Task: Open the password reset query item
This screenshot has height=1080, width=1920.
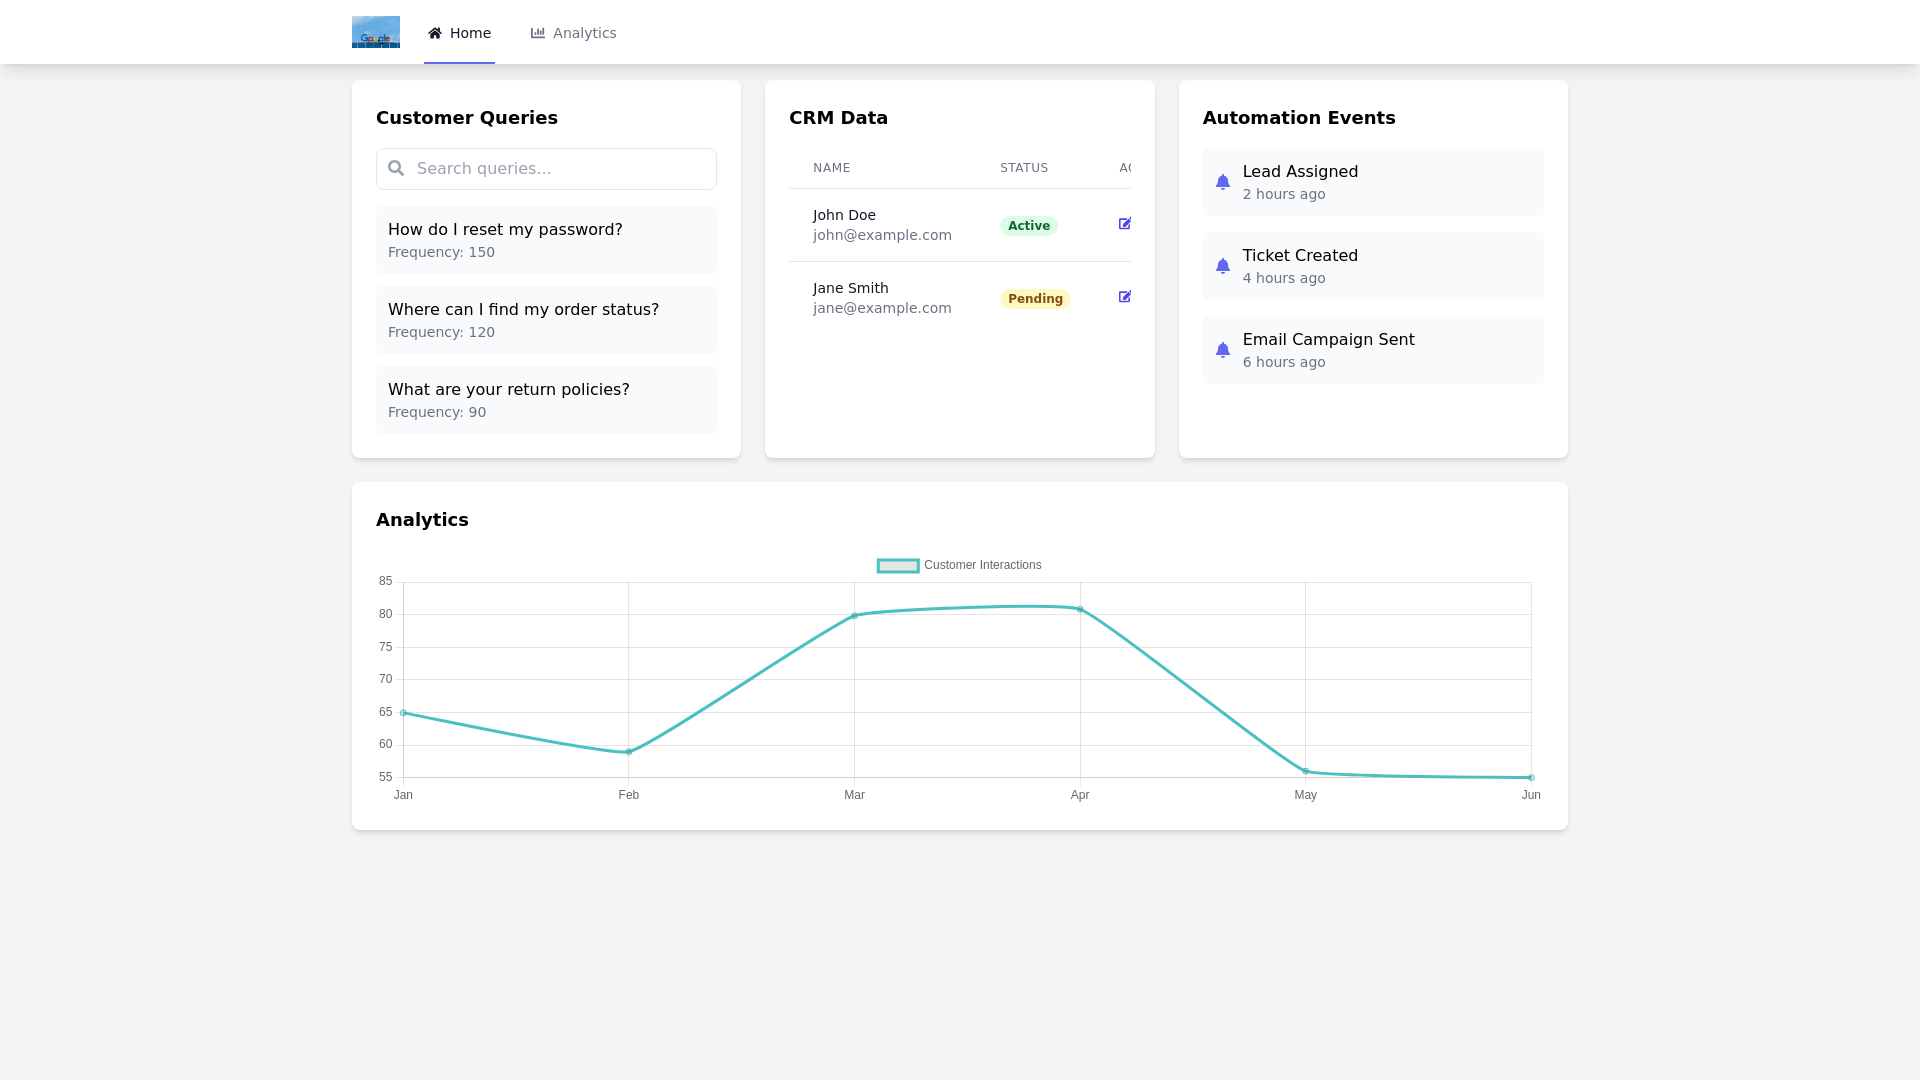Action: tap(546, 240)
